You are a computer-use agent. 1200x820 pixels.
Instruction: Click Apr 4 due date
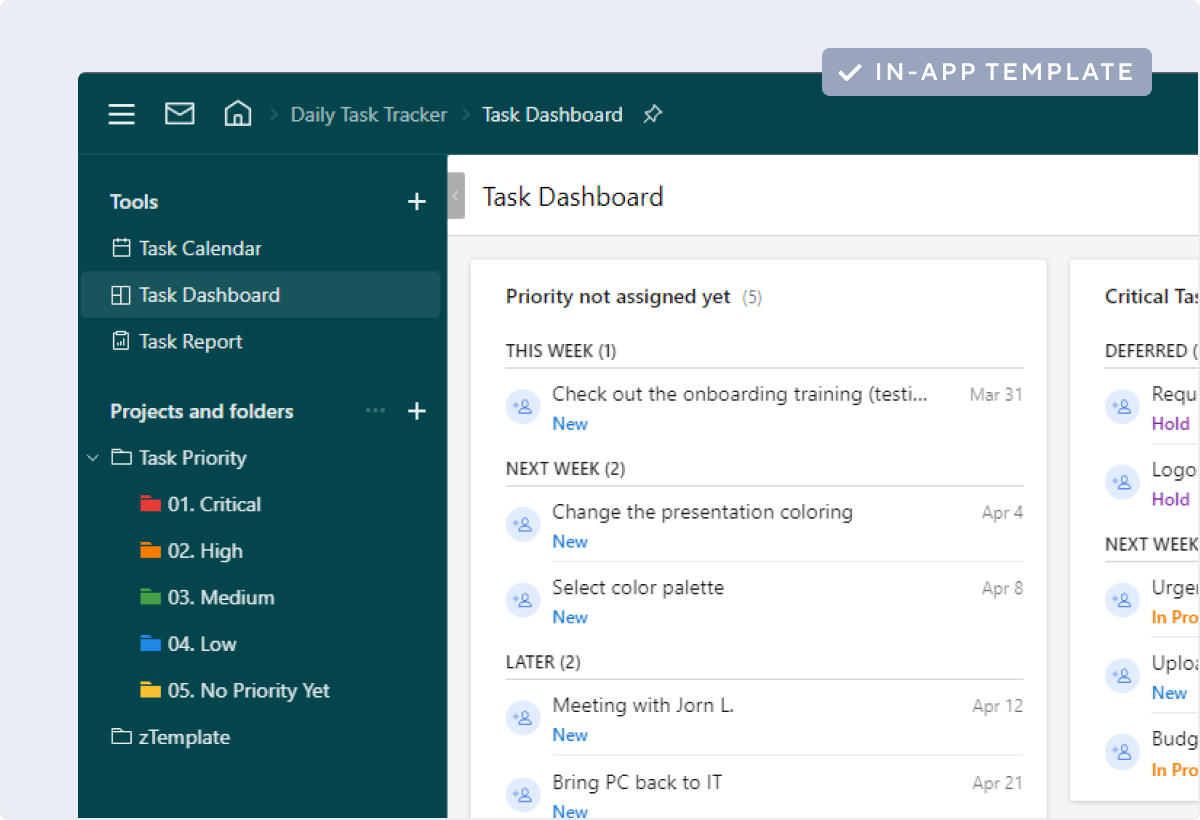(1002, 513)
